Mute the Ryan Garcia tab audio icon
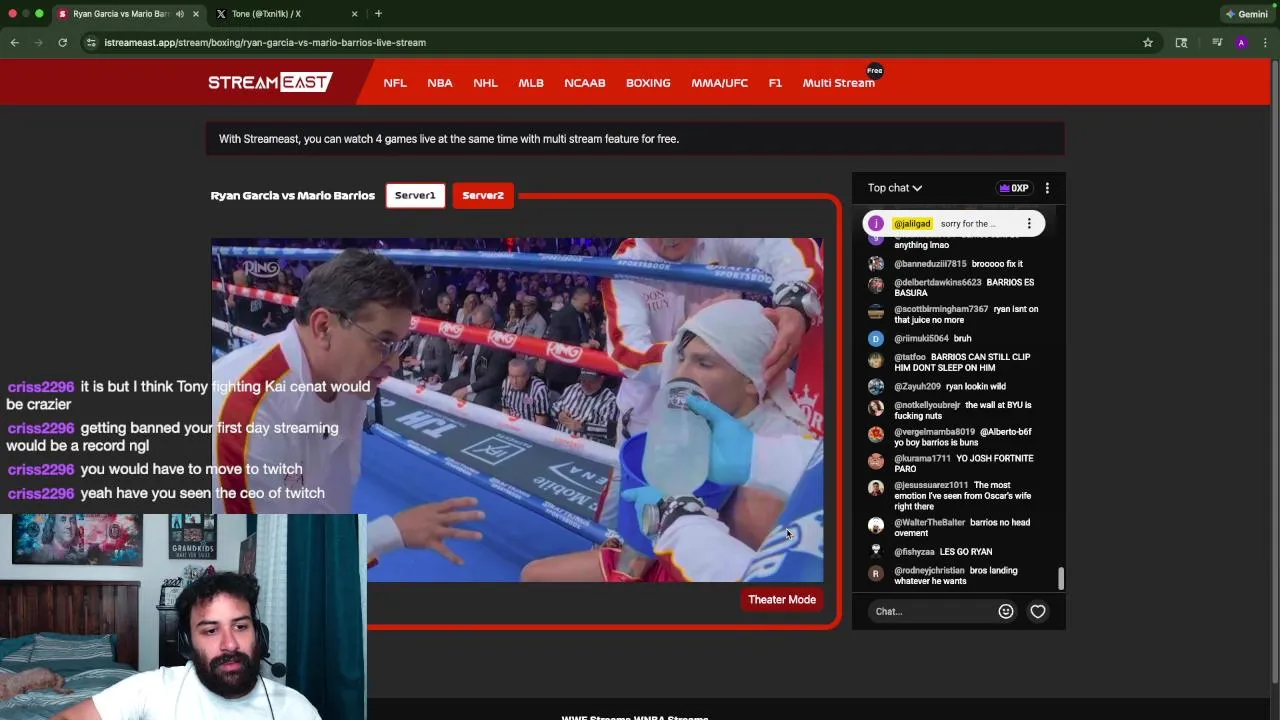 click(180, 14)
